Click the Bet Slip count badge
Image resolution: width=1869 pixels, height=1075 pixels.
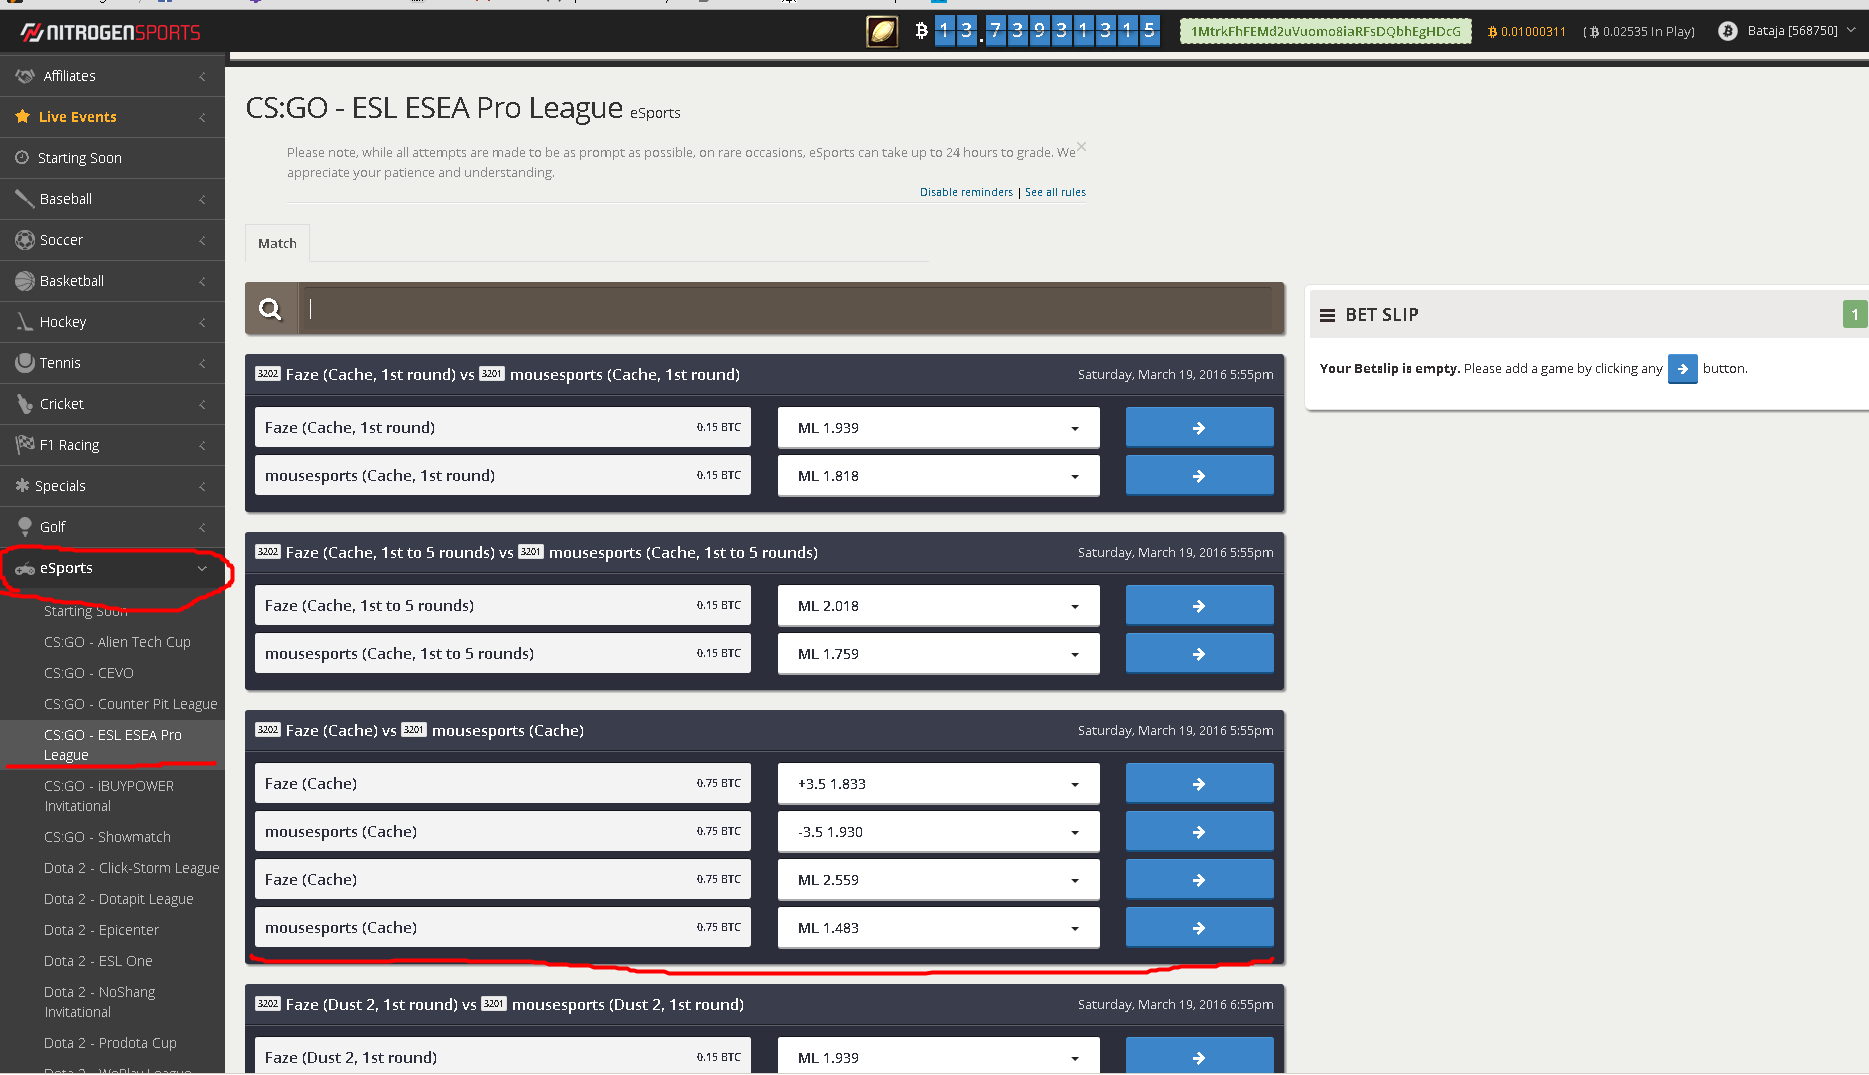click(x=1854, y=315)
